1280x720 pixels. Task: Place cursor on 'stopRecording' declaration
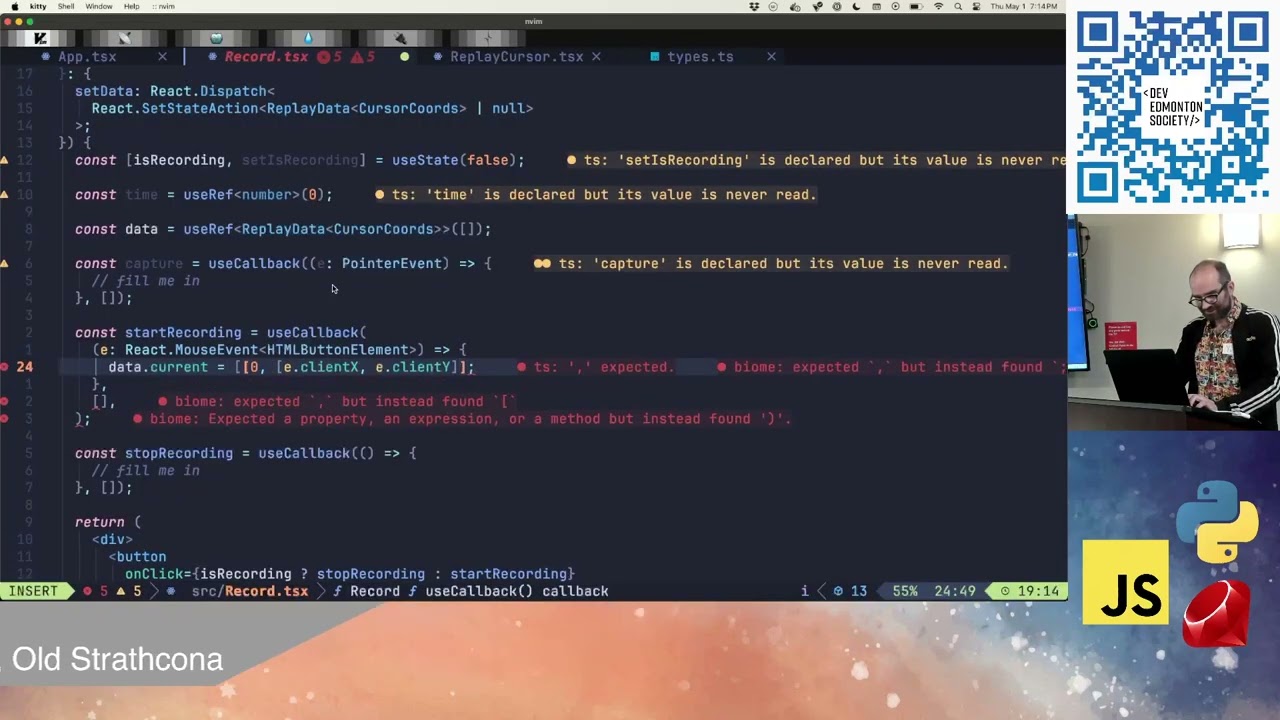pyautogui.click(x=179, y=454)
